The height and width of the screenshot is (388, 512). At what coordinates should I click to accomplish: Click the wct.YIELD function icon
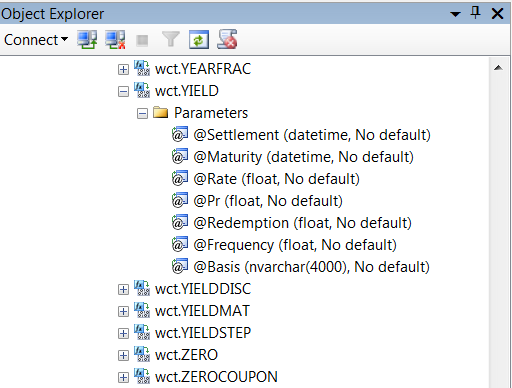click(x=142, y=90)
